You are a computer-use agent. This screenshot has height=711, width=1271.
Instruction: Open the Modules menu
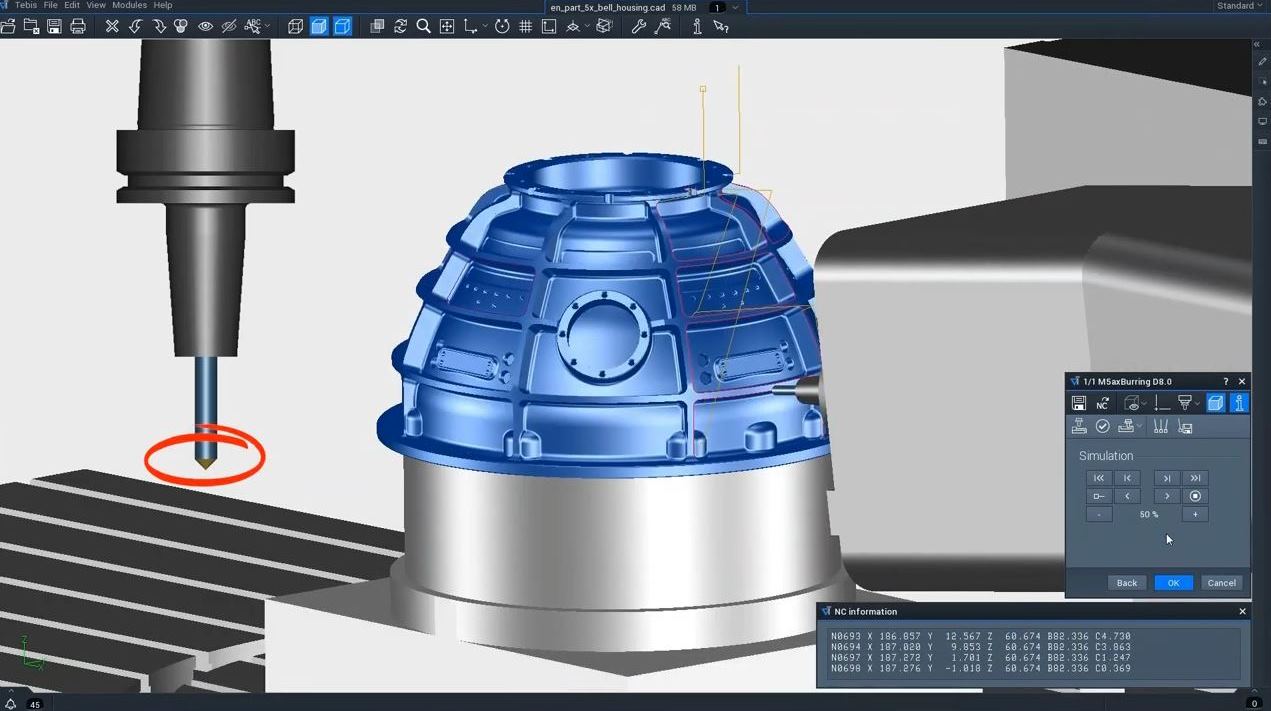coord(129,5)
